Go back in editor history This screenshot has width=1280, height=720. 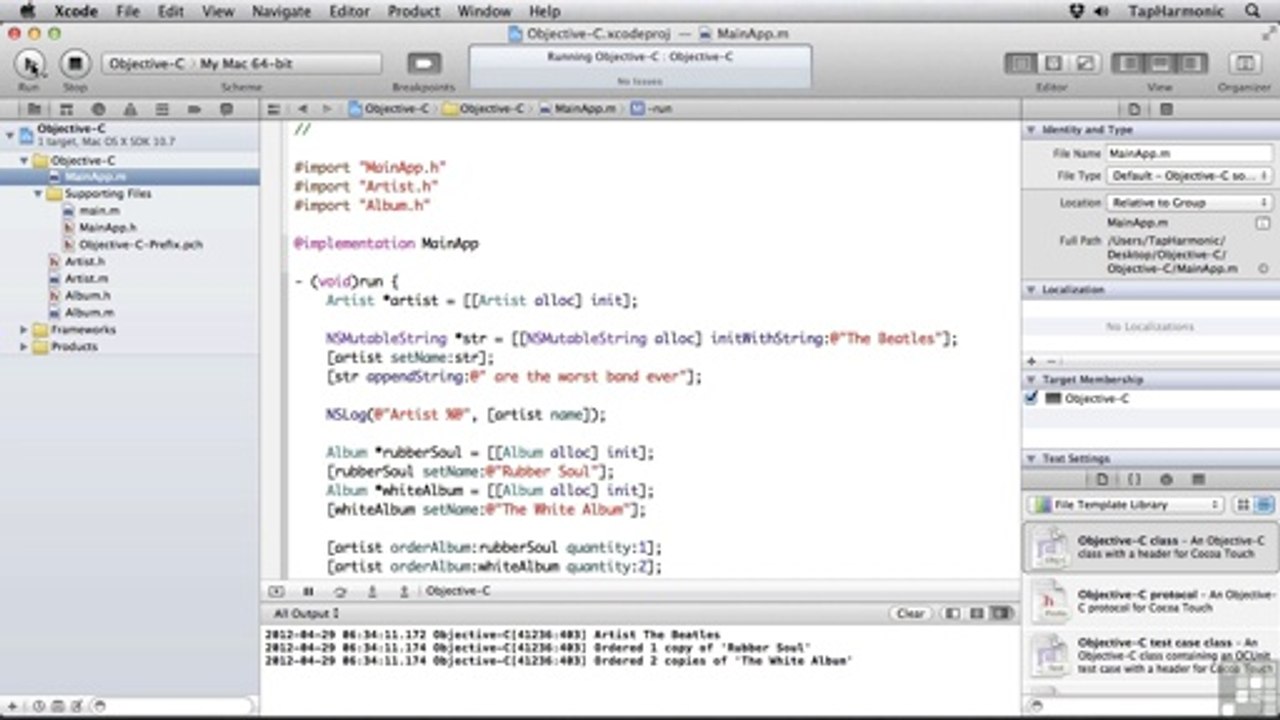pyautogui.click(x=302, y=108)
